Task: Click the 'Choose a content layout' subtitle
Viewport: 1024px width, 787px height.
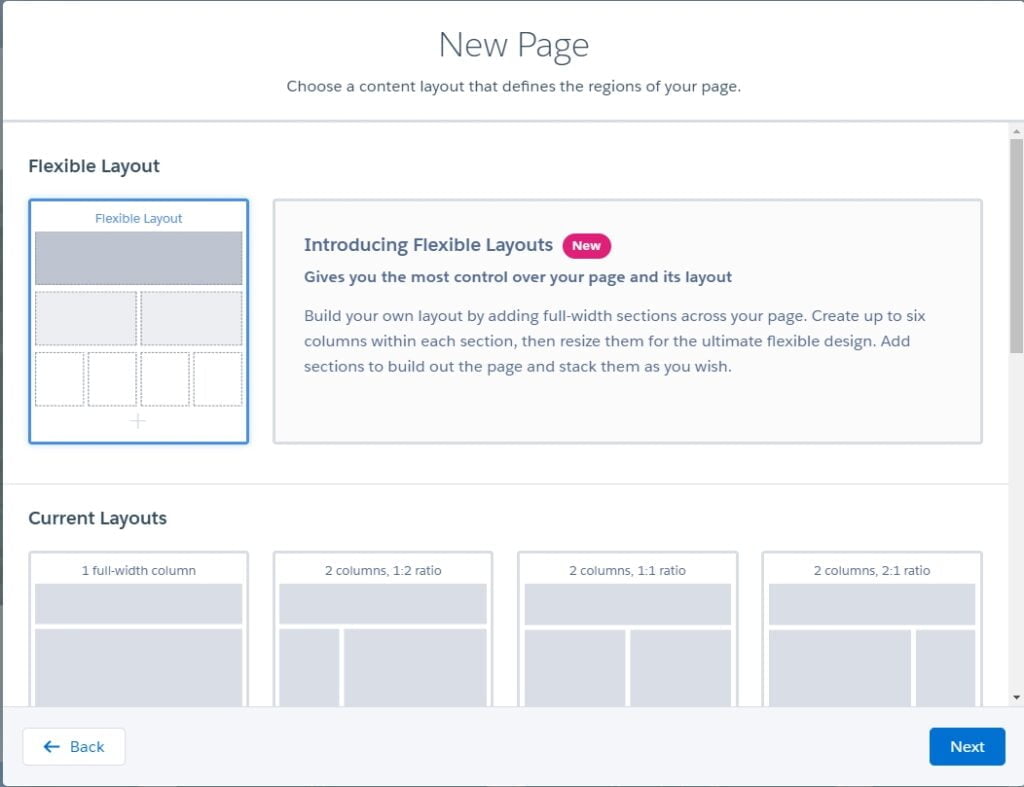Action: click(x=514, y=86)
